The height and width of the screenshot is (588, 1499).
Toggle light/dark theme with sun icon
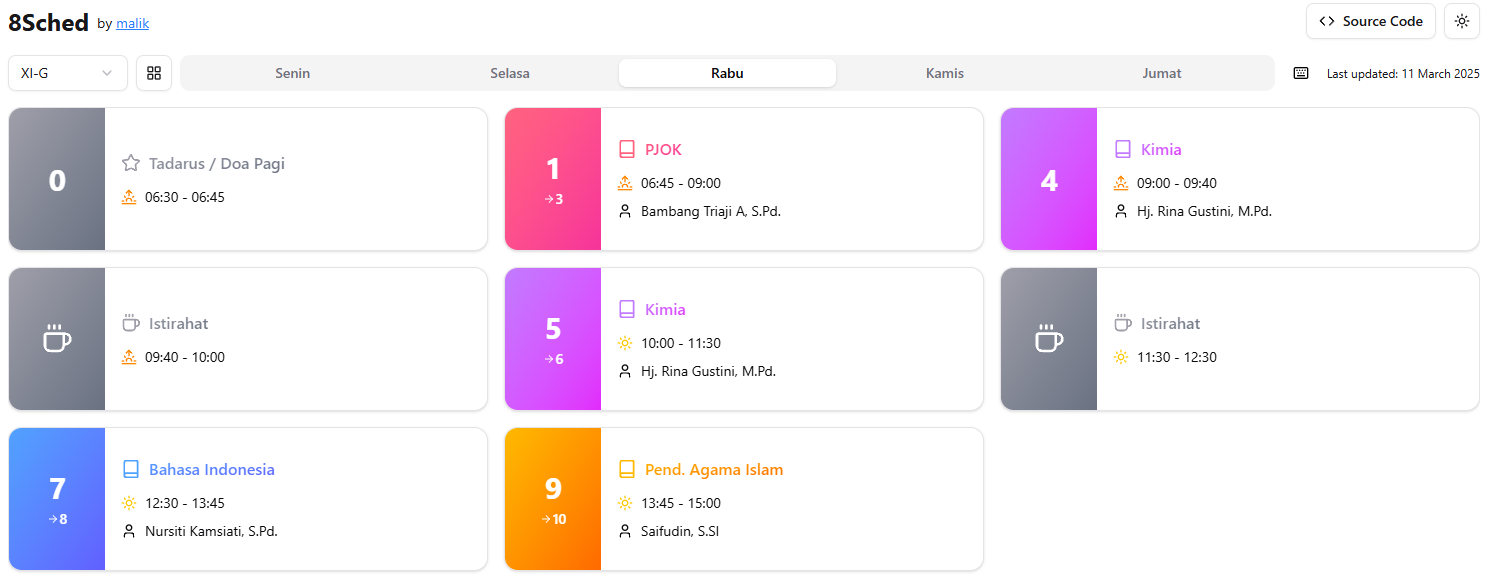(x=1461, y=20)
